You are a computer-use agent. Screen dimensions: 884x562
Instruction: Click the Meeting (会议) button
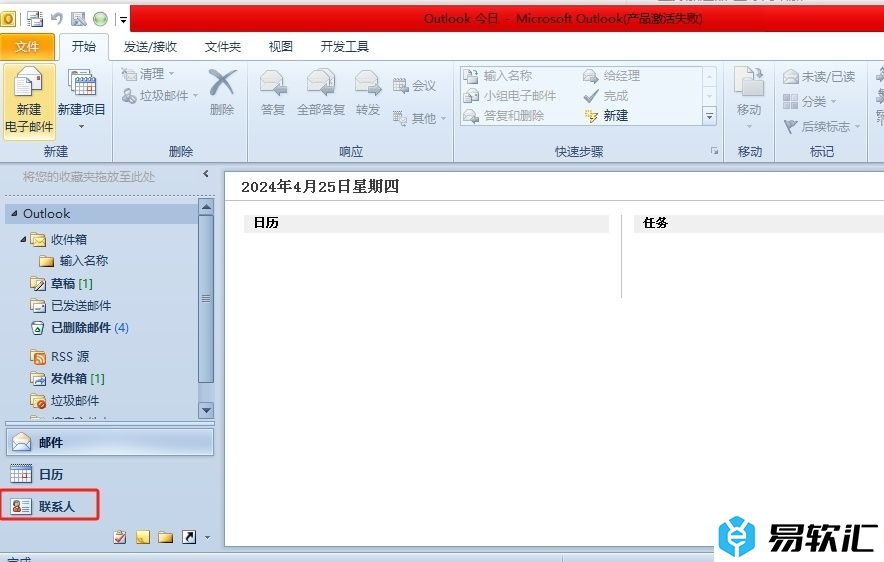[x=414, y=86]
